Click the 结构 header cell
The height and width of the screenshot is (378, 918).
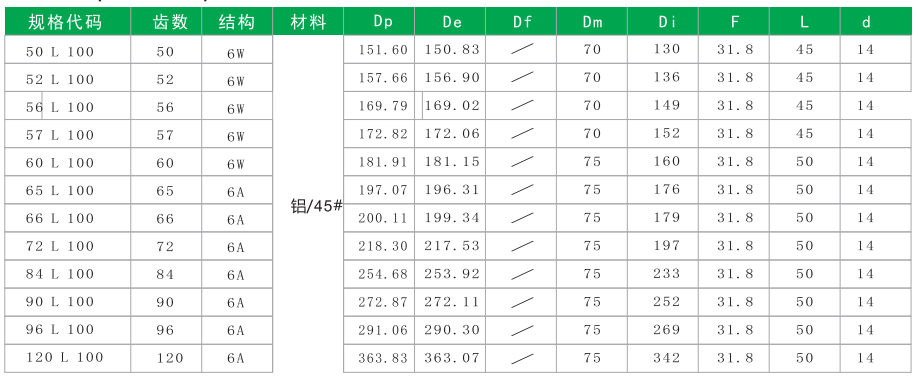click(237, 22)
